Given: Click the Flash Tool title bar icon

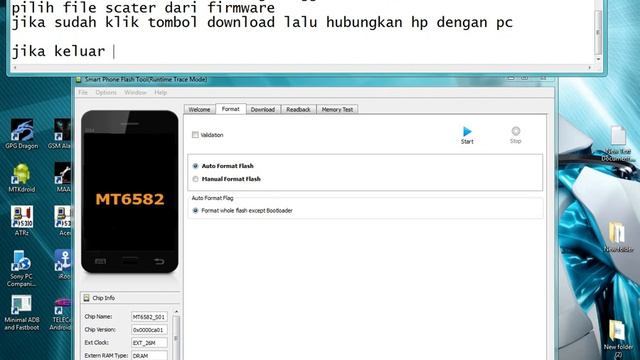Looking at the screenshot, I should [x=79, y=80].
